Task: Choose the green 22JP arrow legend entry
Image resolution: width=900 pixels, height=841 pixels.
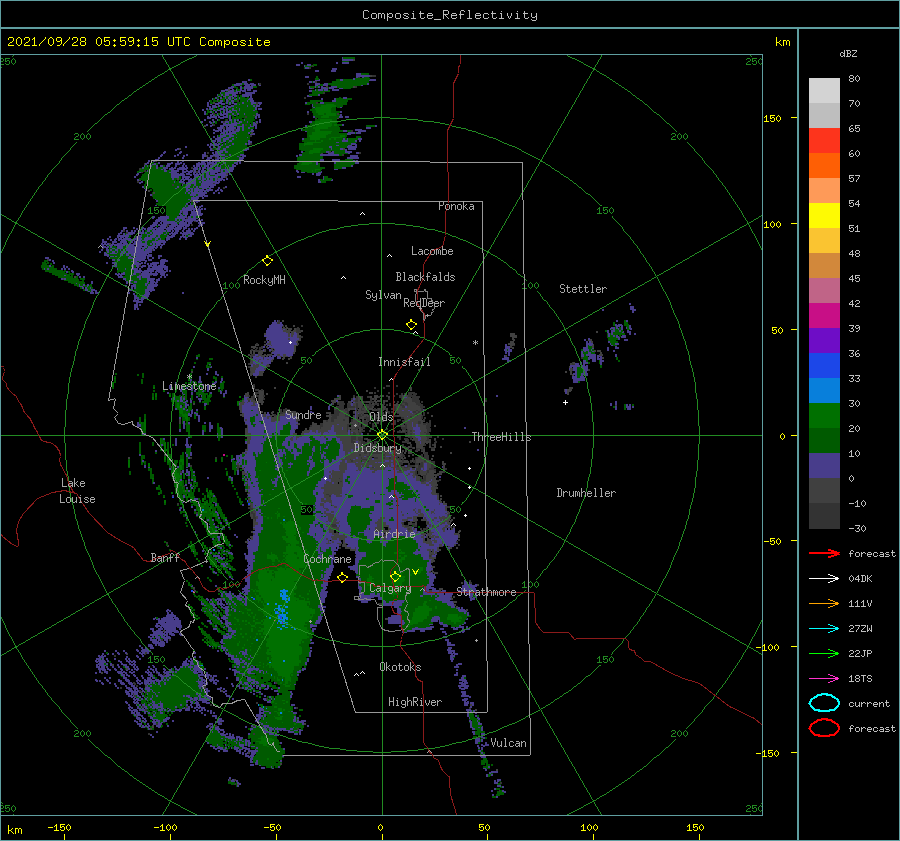Action: tap(824, 653)
